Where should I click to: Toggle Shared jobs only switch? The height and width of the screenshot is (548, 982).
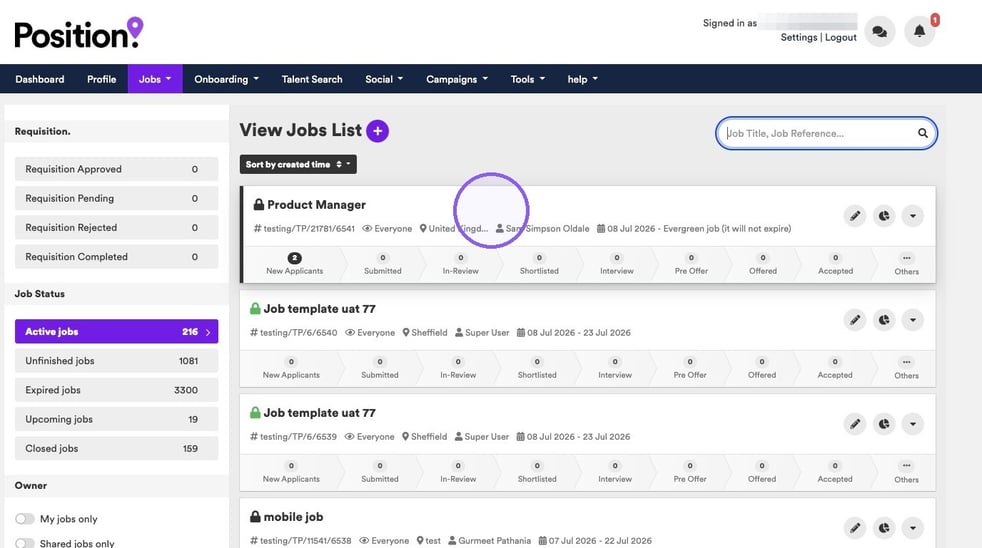click(25, 543)
